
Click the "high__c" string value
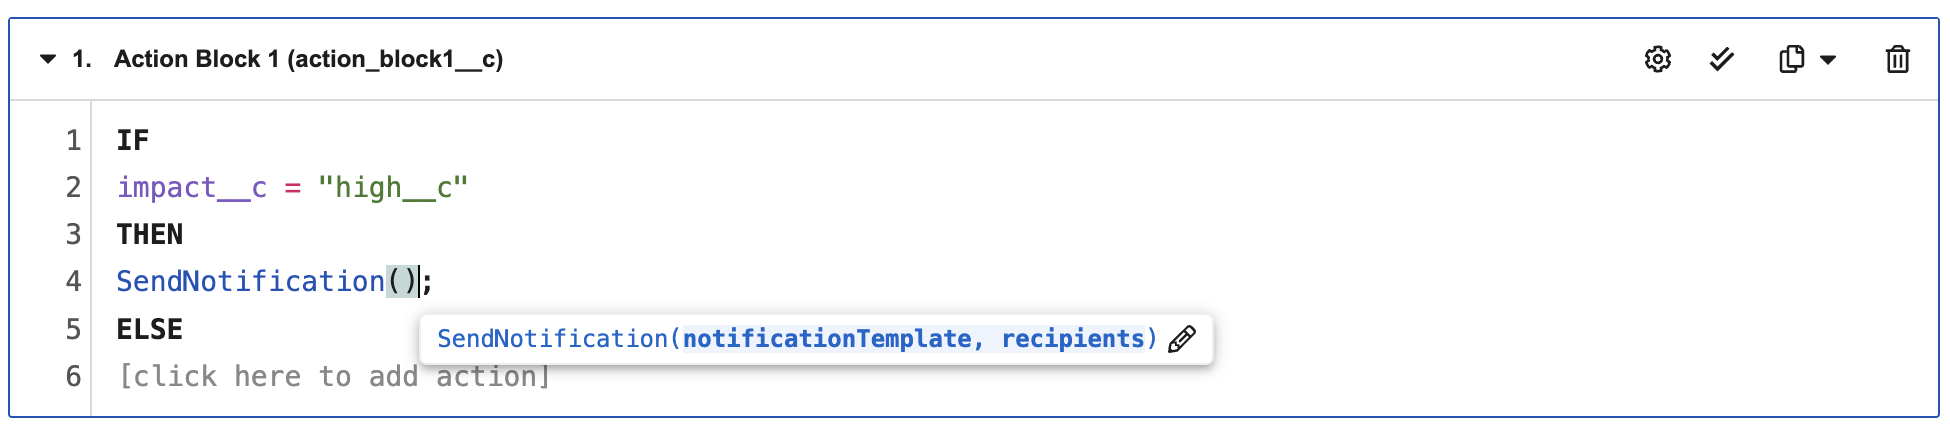(x=393, y=188)
